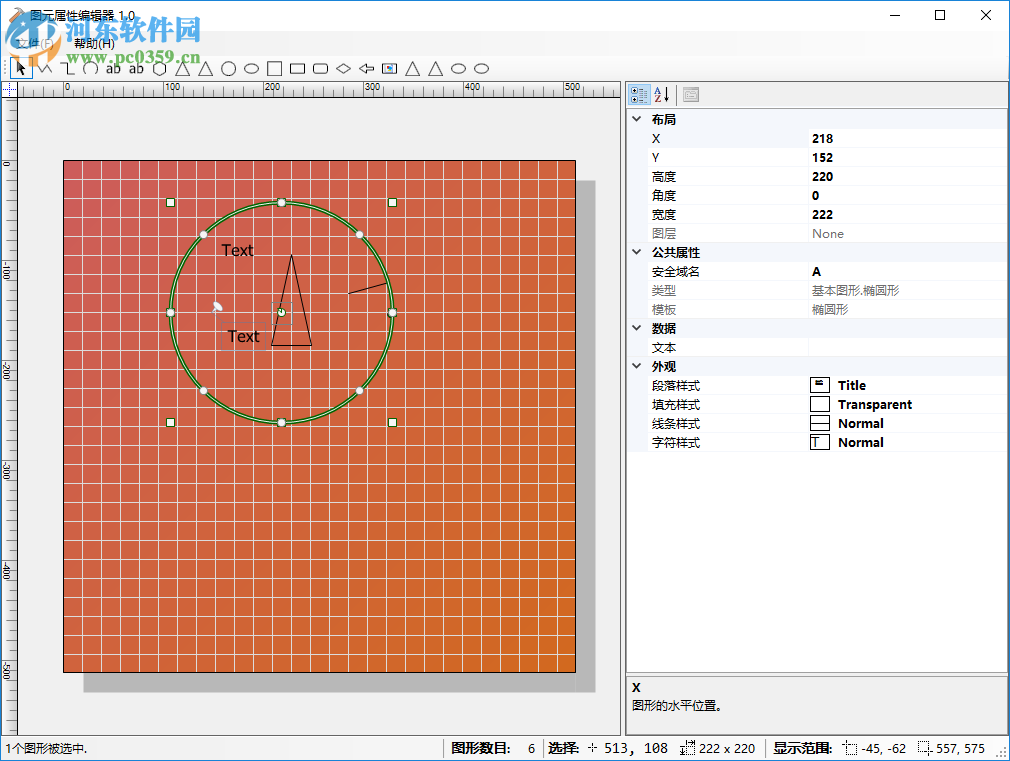Switch property grid to categorized view
The height and width of the screenshot is (761, 1010).
click(x=638, y=94)
